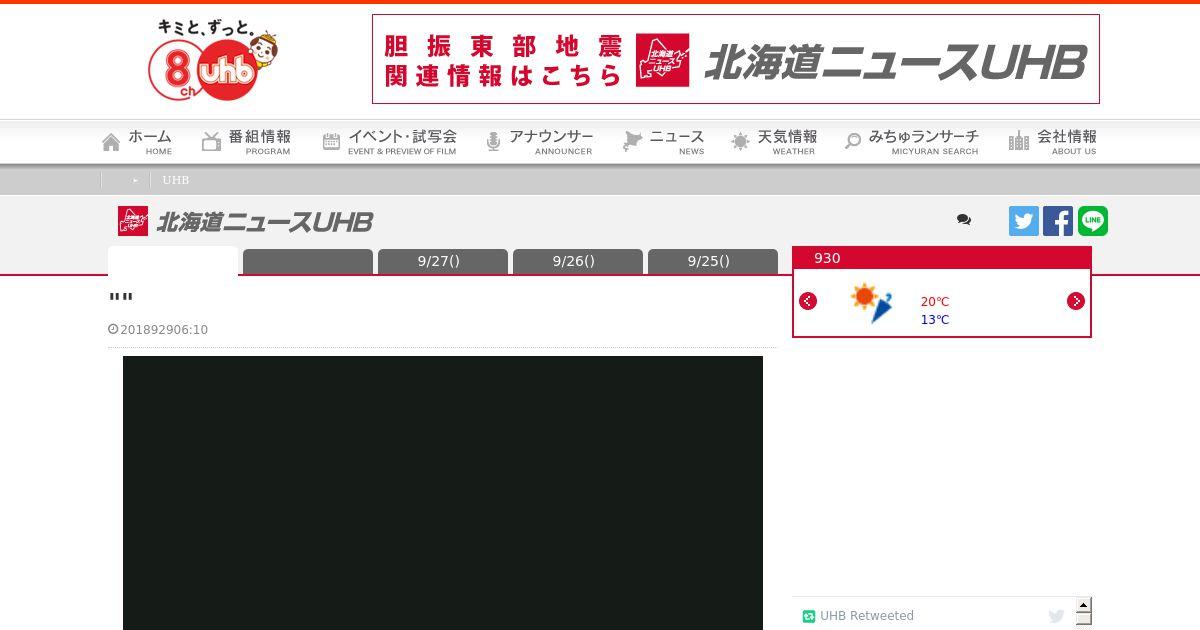Open 会社情報 ABOUT US menu

[x=1052, y=142]
